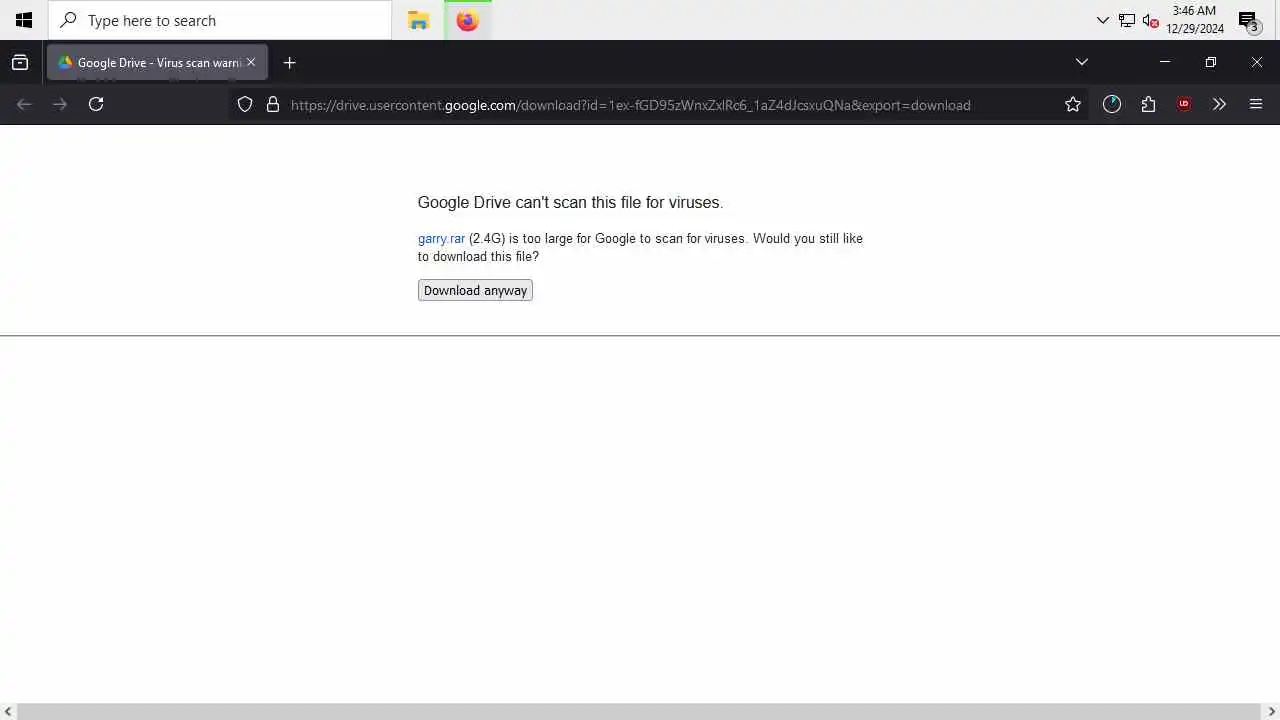
Task: Open File Explorer from taskbar
Action: coord(418,20)
